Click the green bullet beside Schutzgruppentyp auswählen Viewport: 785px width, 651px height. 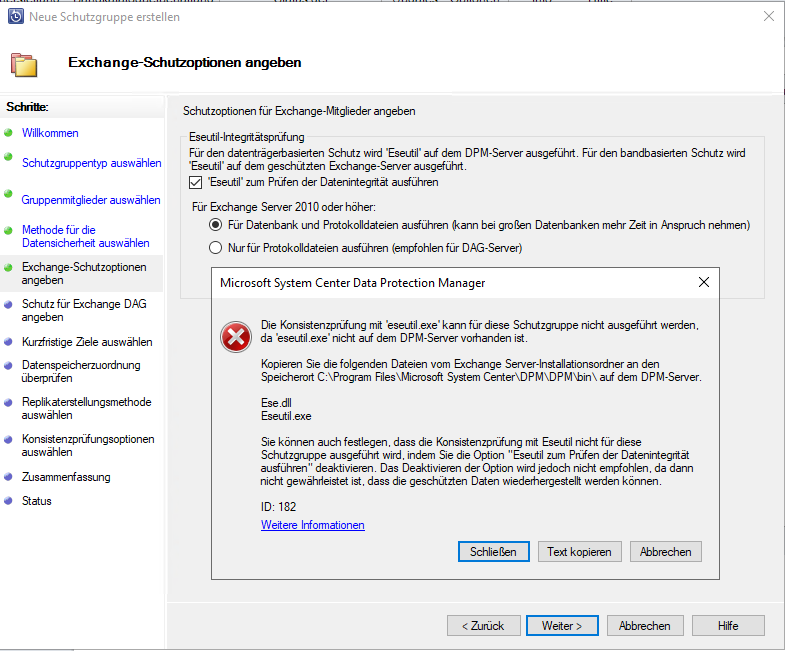(x=8, y=157)
